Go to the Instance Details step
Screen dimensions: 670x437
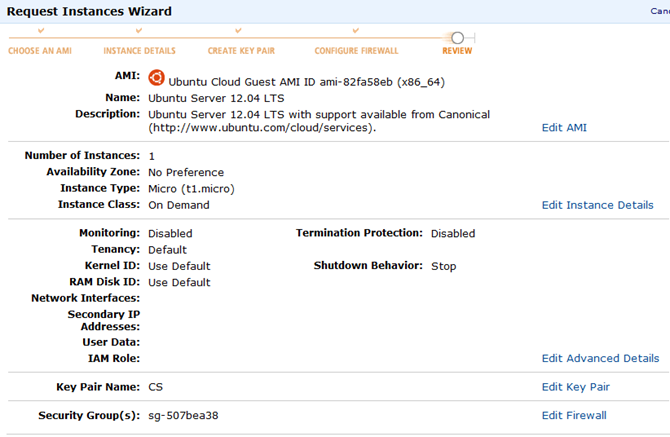[x=139, y=50]
